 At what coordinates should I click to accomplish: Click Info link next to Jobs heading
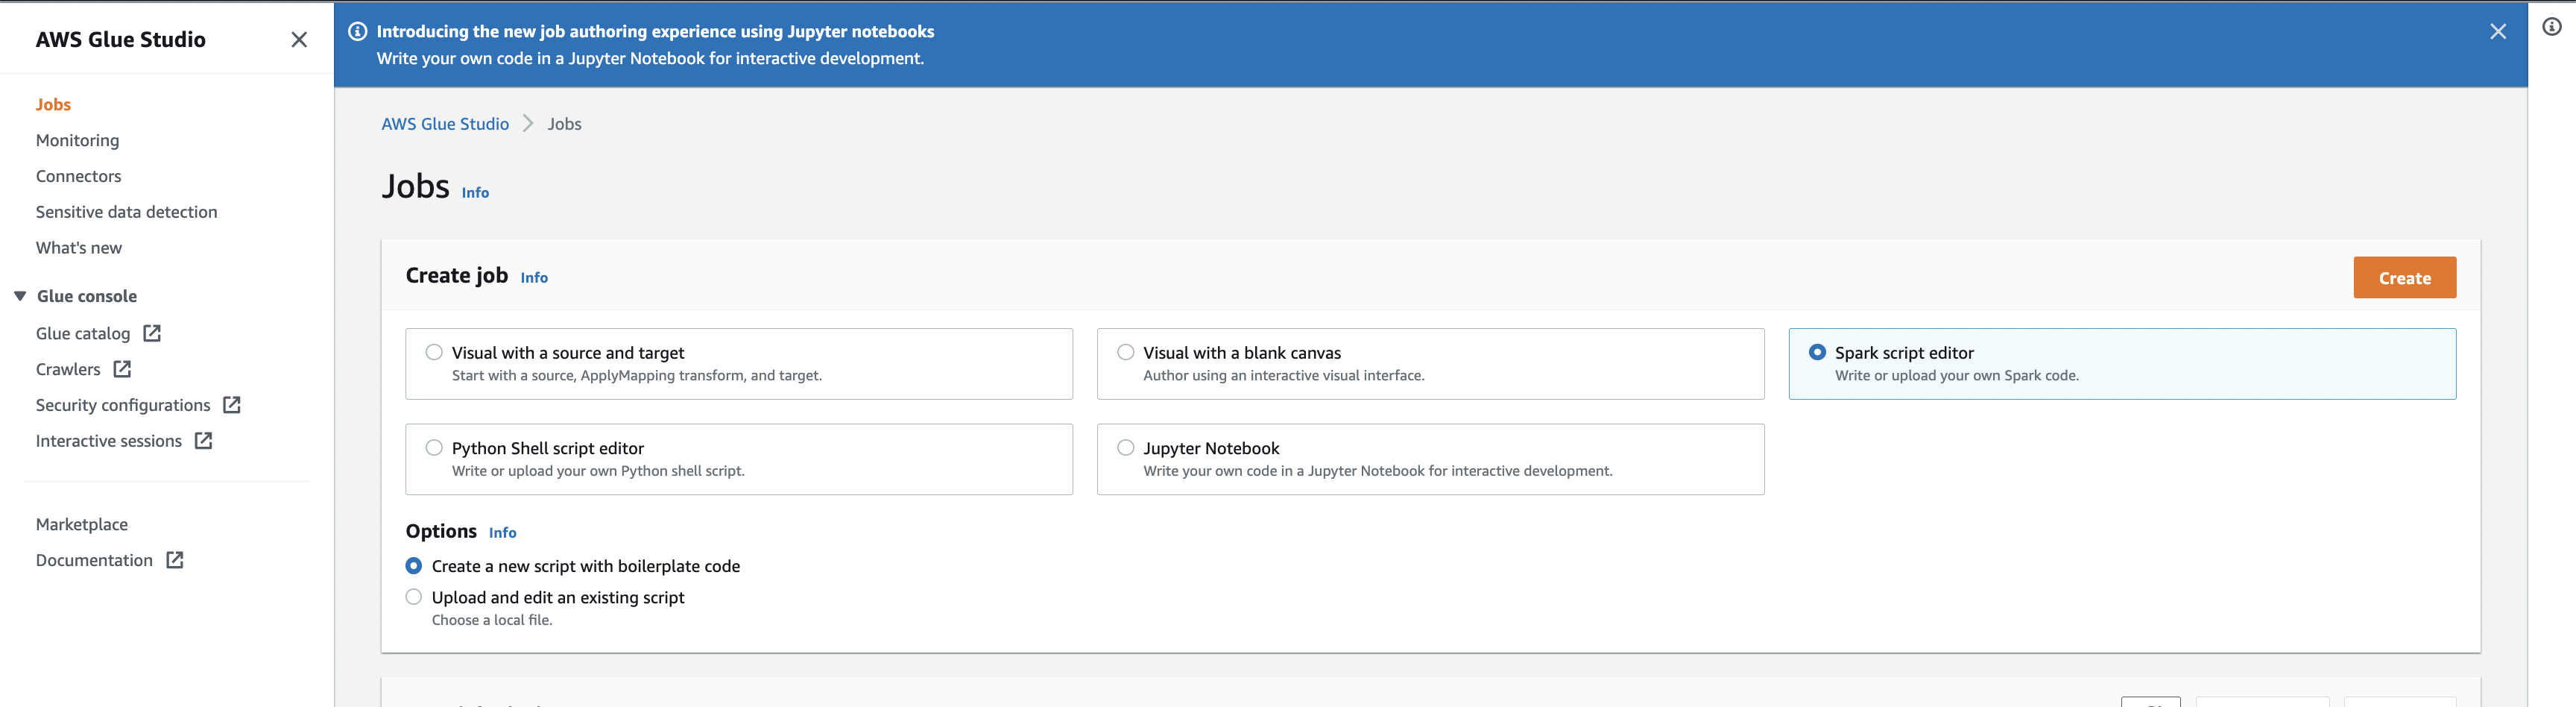point(475,192)
